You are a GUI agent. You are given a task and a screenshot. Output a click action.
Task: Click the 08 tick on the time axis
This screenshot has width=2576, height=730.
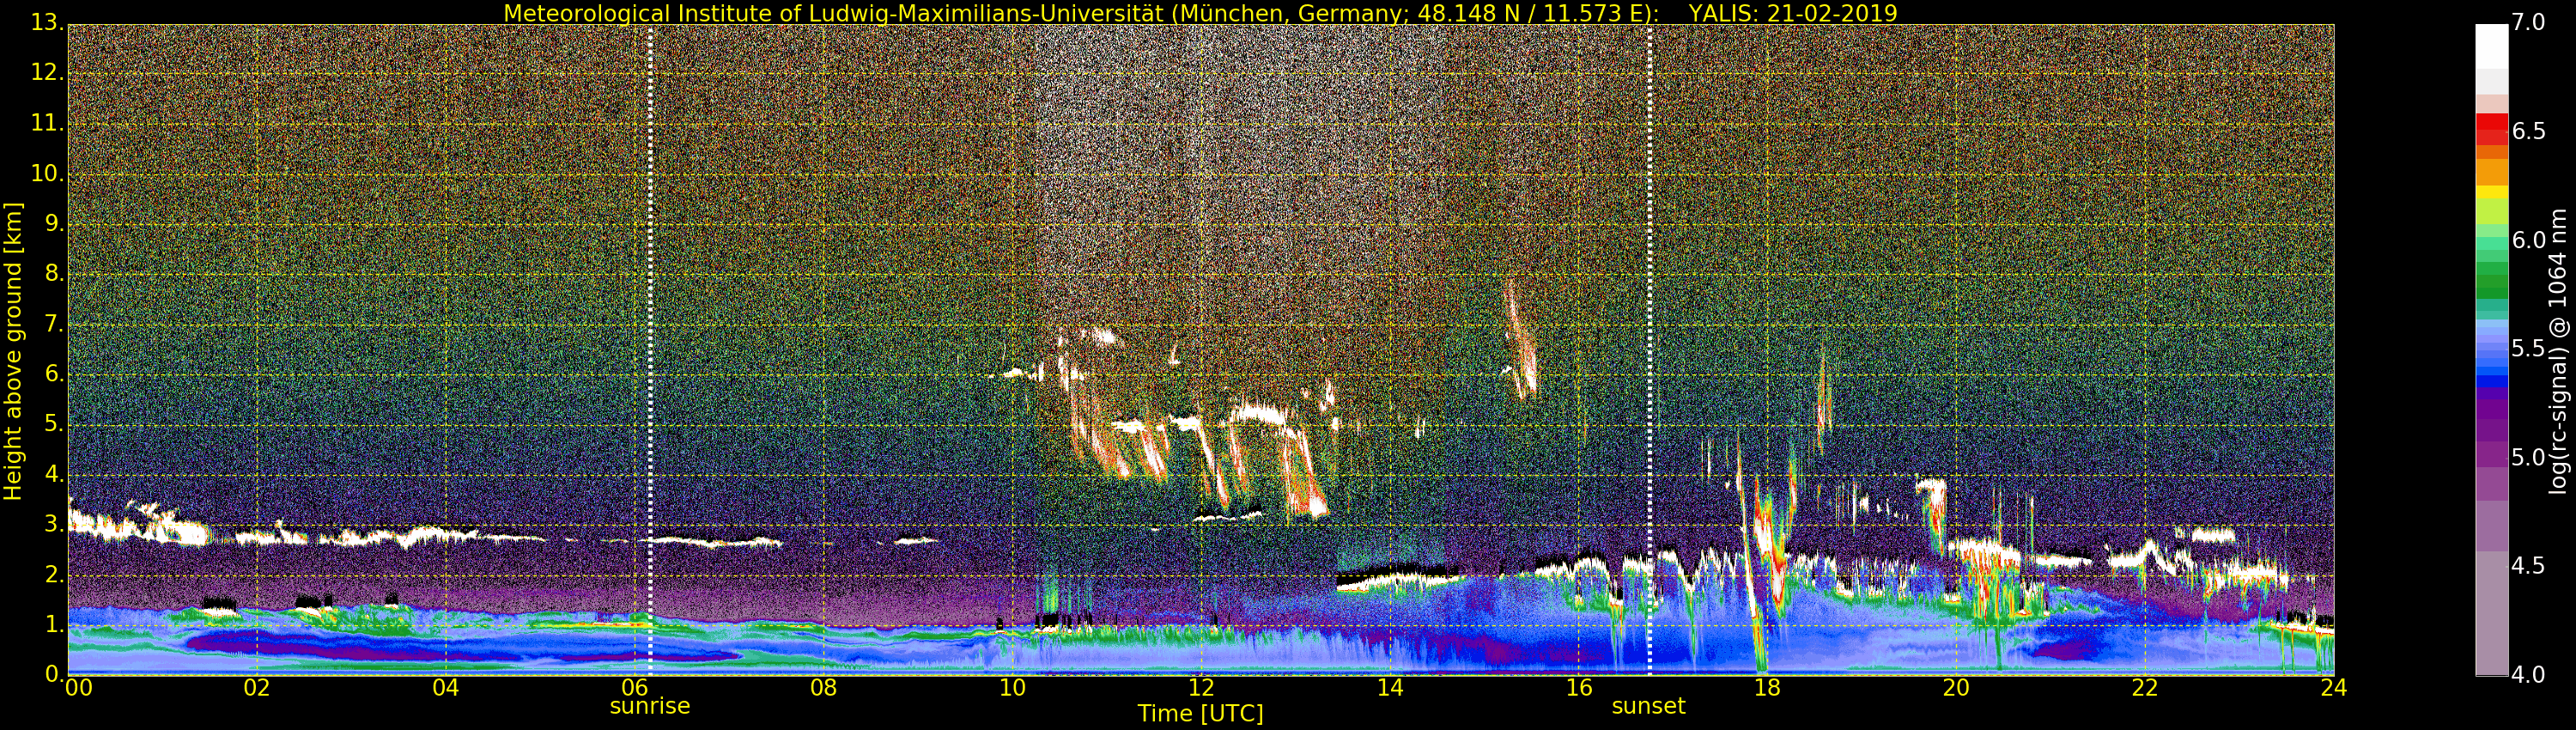(823, 688)
